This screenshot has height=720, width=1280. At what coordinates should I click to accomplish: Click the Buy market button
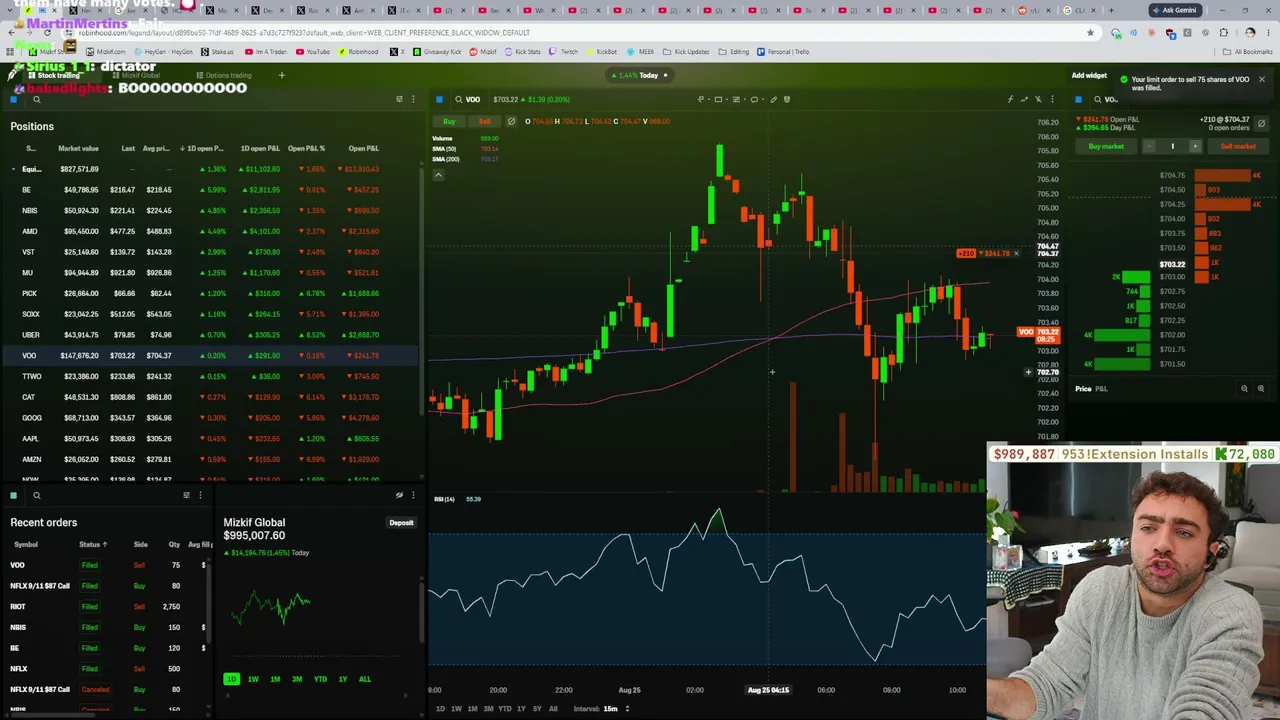(1106, 146)
